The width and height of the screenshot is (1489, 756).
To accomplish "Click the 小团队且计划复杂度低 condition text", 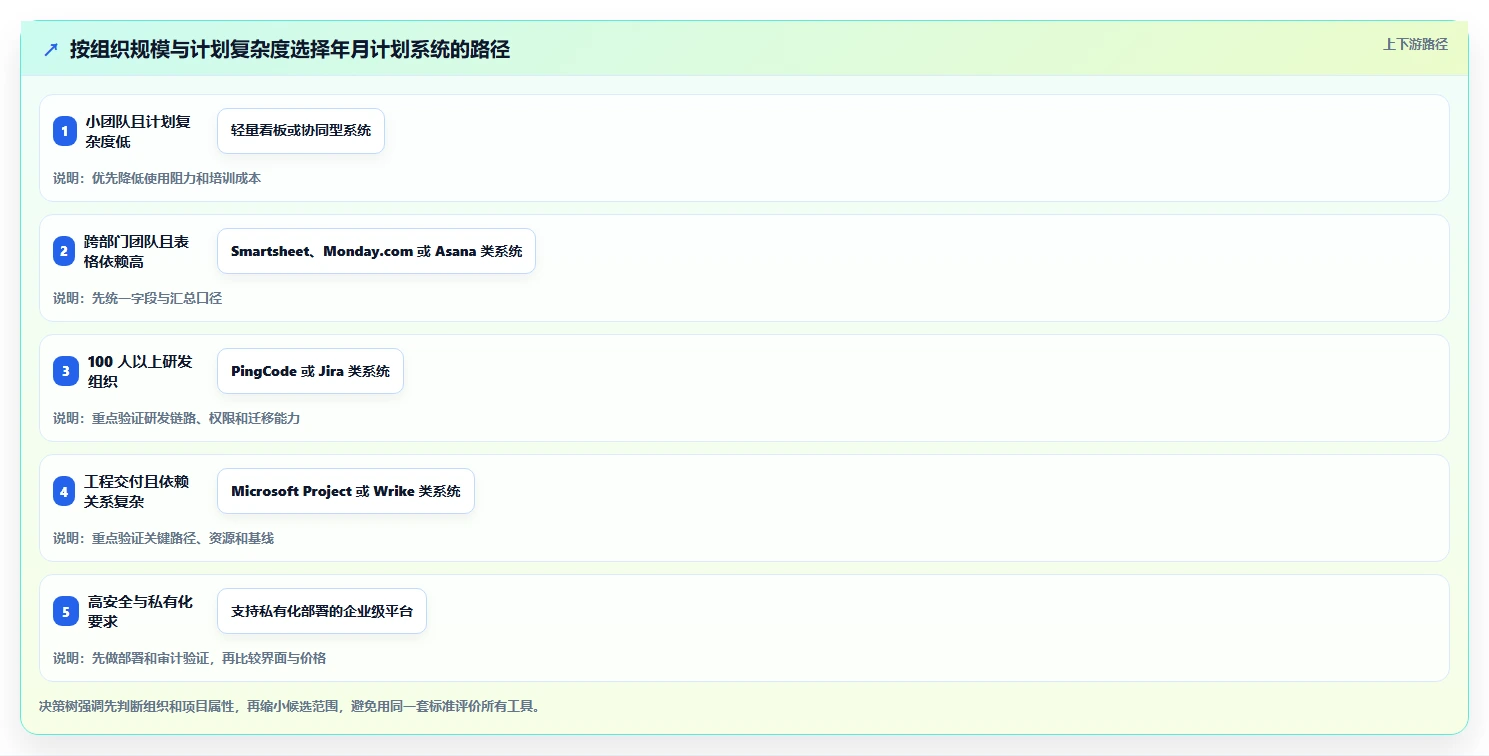I will coord(138,131).
